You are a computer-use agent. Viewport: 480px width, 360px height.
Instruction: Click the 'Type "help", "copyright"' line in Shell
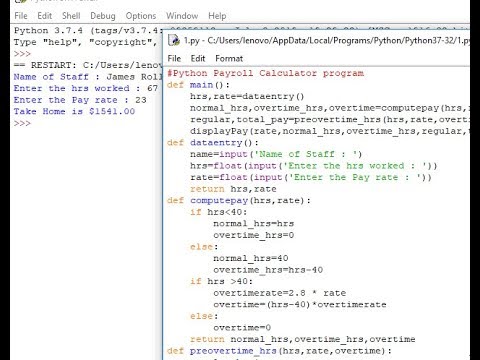coord(85,42)
